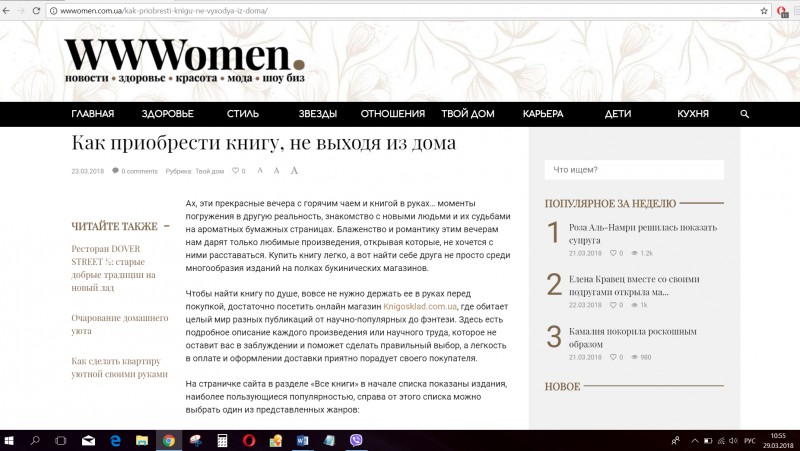800x451 pixels.
Task: Collapse the ЧИТАЙТЕ ТАКЖЕ section with the dash
Action: tap(167, 226)
